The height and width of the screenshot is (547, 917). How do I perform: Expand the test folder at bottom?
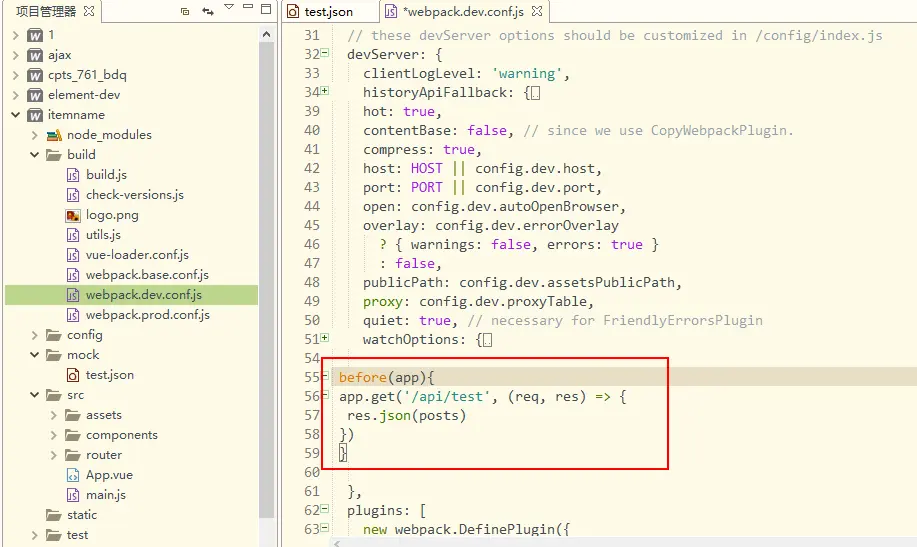coord(35,535)
